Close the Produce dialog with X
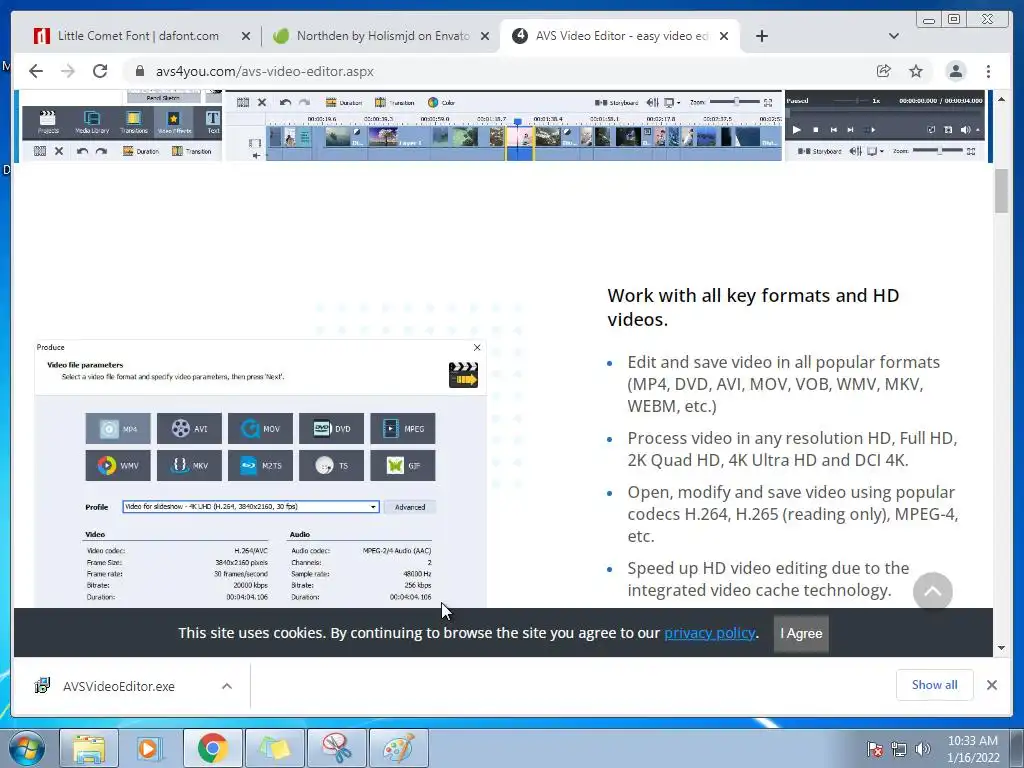 tap(477, 347)
